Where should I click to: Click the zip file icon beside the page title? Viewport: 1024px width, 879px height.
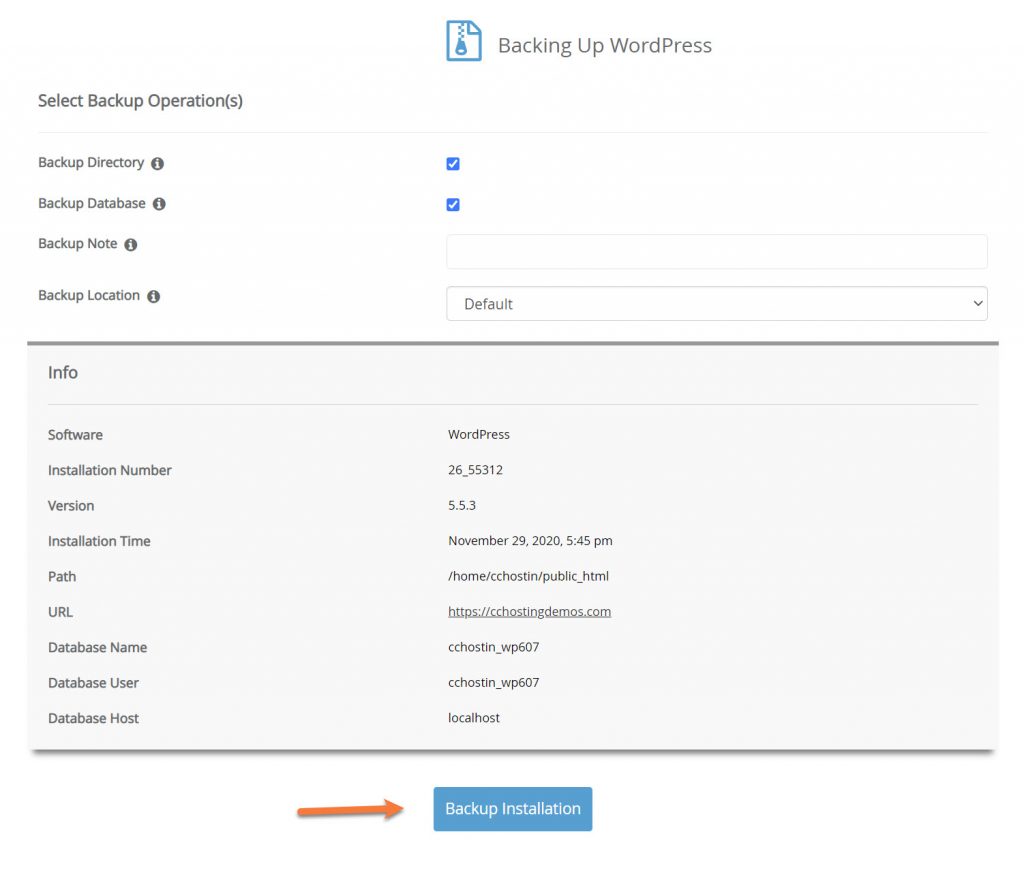click(463, 42)
